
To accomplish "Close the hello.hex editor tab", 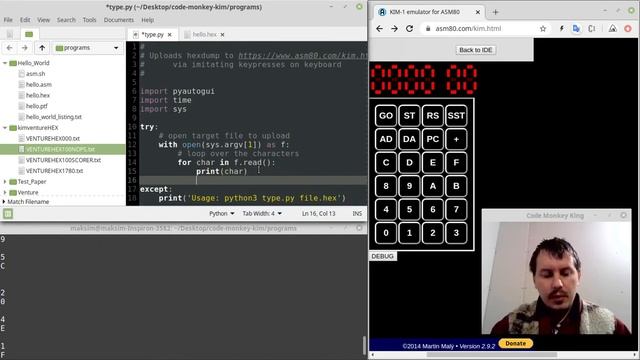I will tap(222, 35).
